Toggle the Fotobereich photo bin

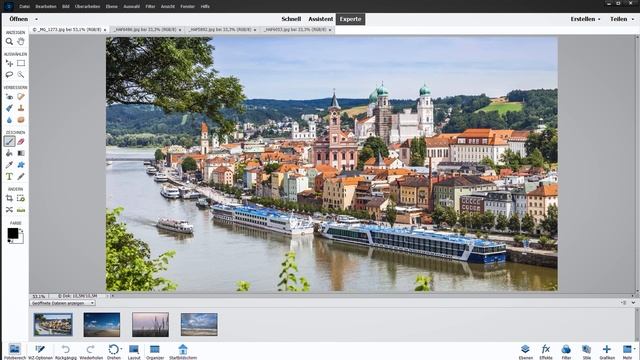[15, 351]
